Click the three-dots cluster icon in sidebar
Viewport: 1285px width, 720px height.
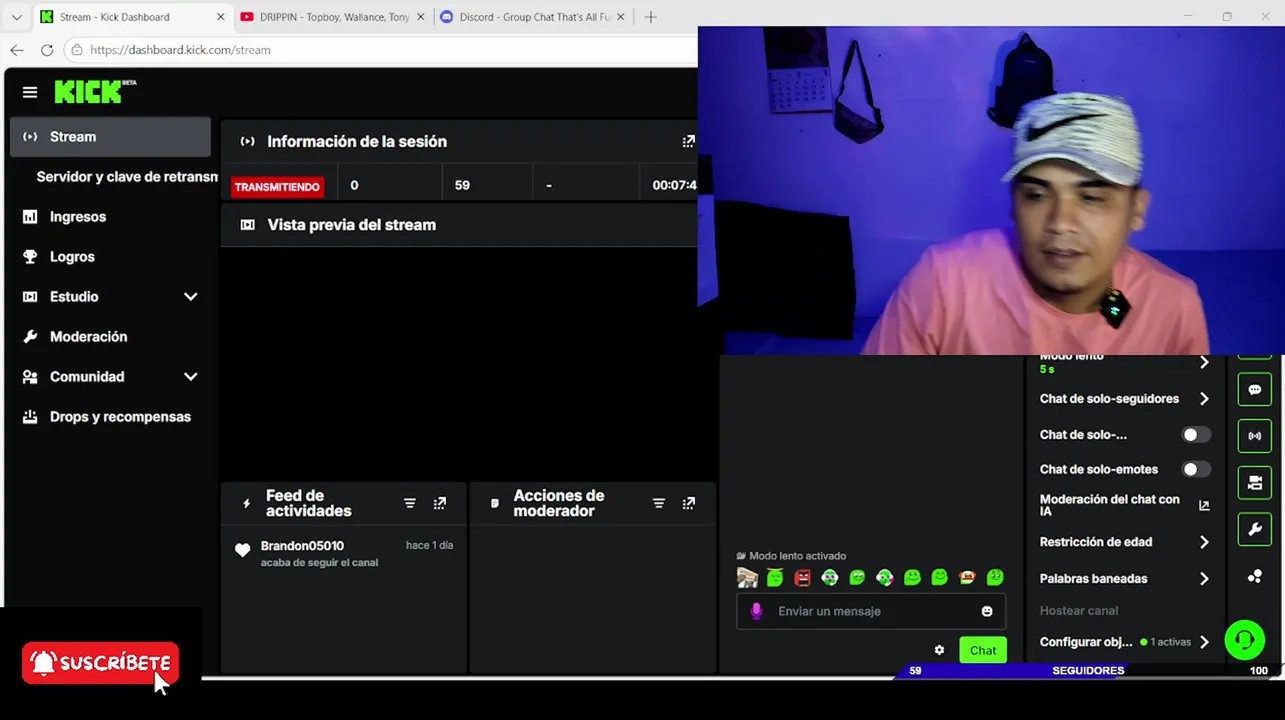[1255, 577]
